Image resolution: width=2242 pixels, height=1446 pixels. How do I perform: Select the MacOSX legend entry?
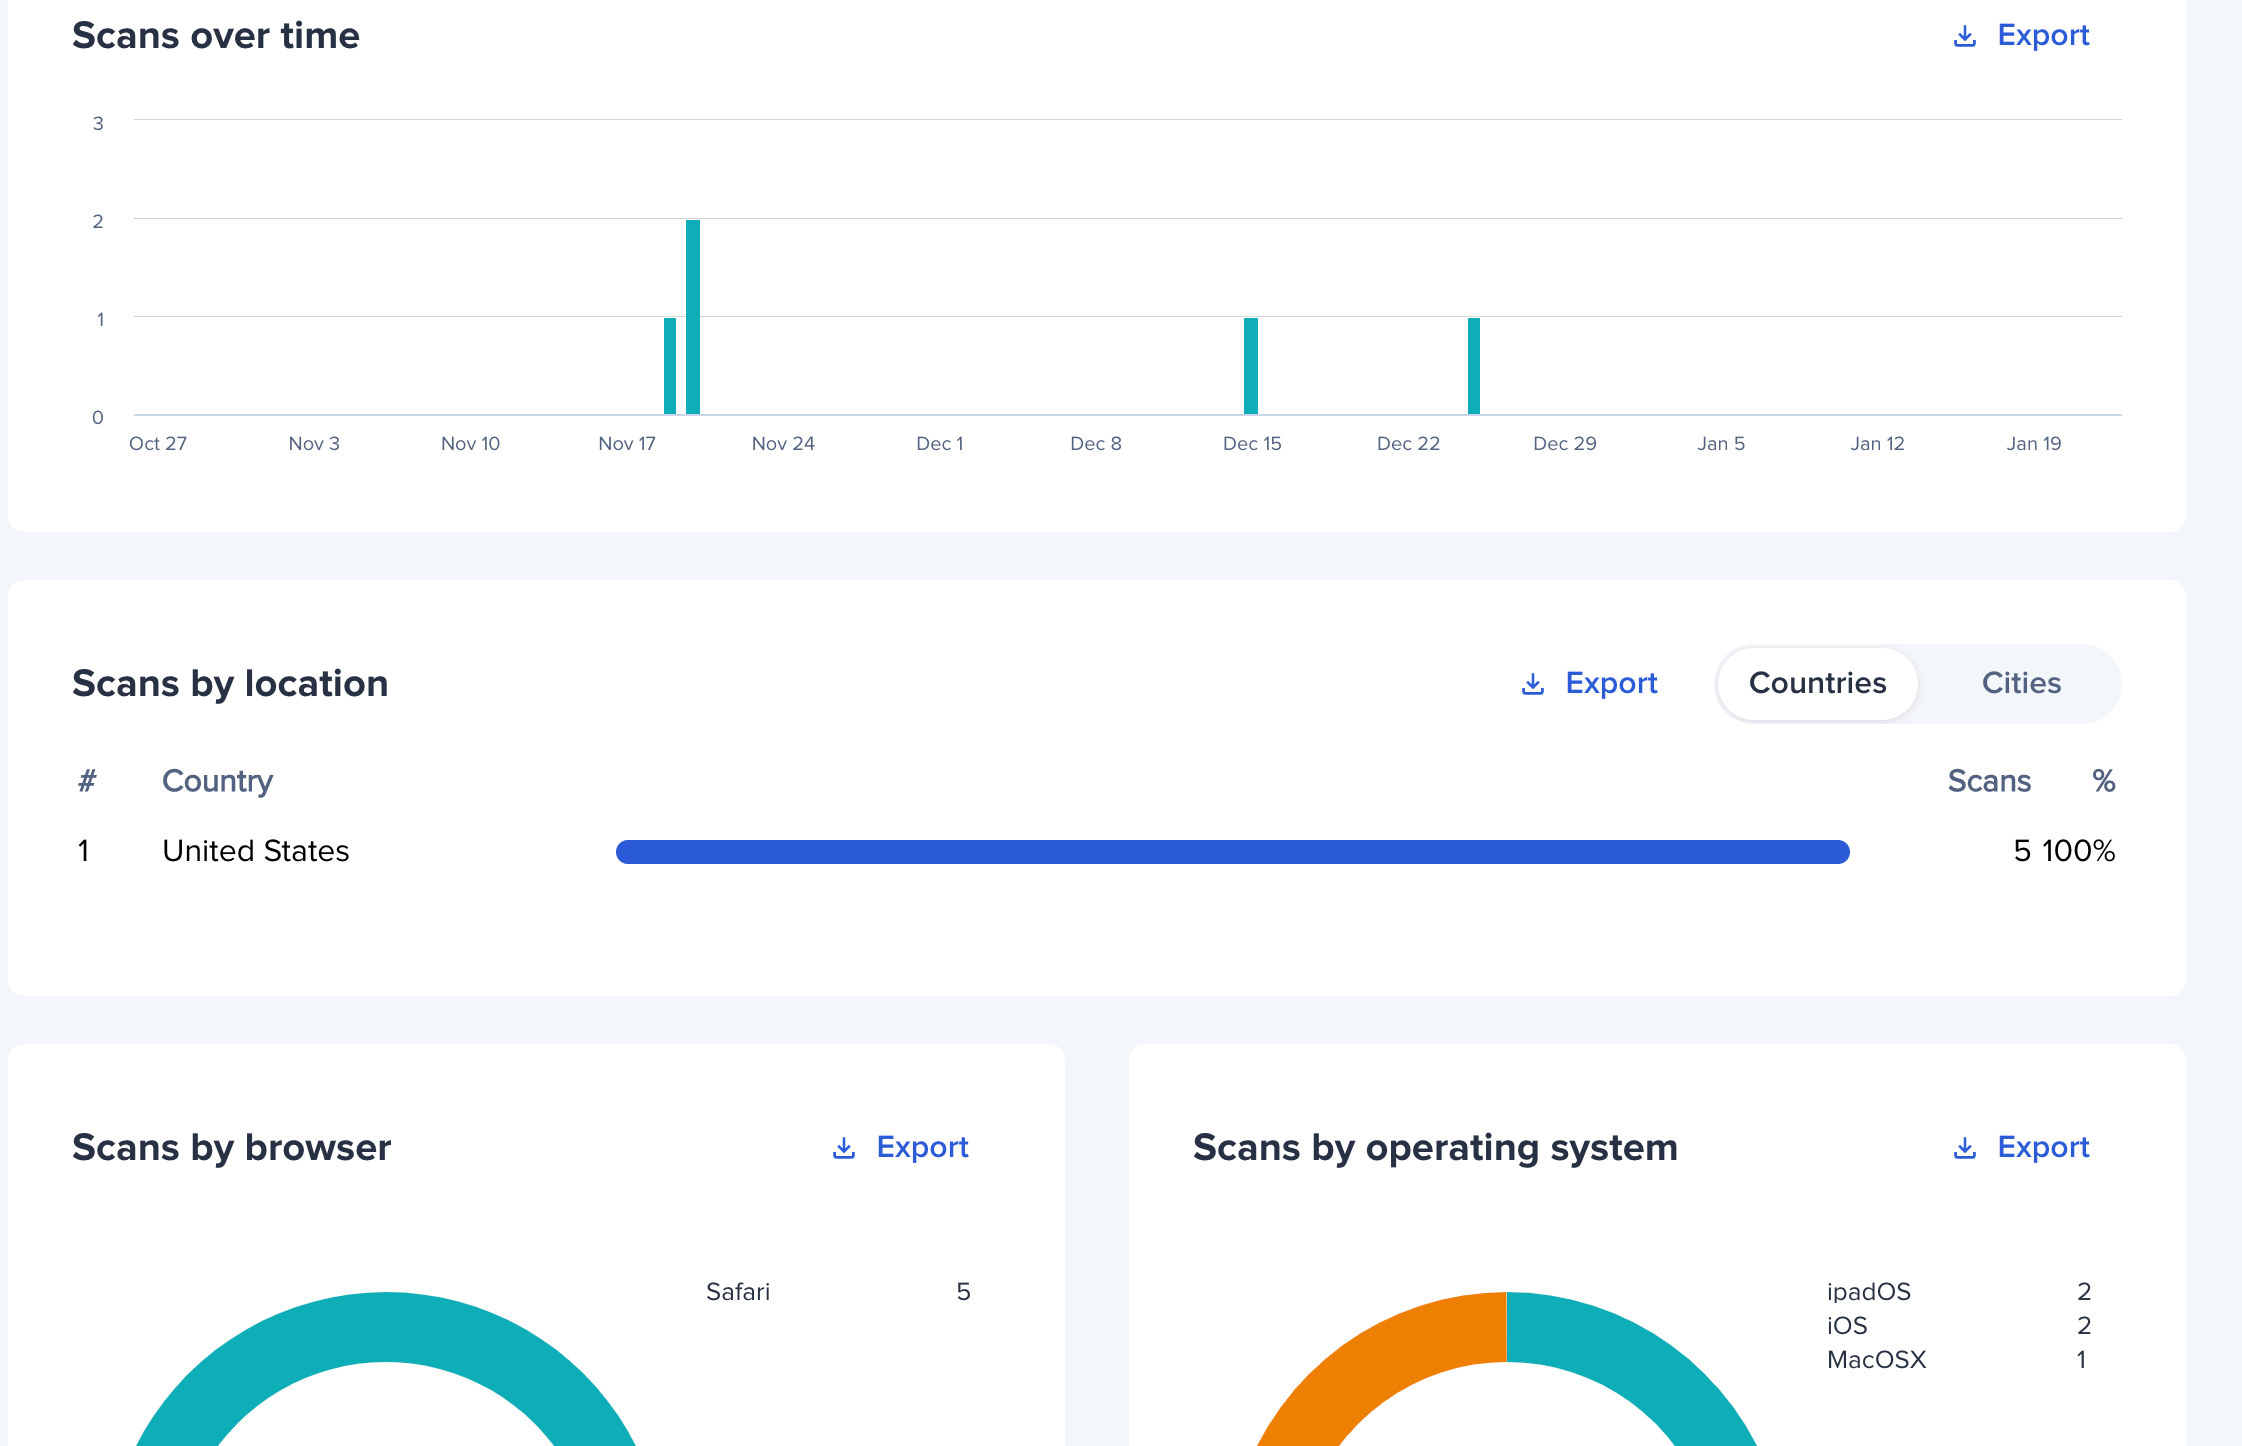click(1876, 1360)
